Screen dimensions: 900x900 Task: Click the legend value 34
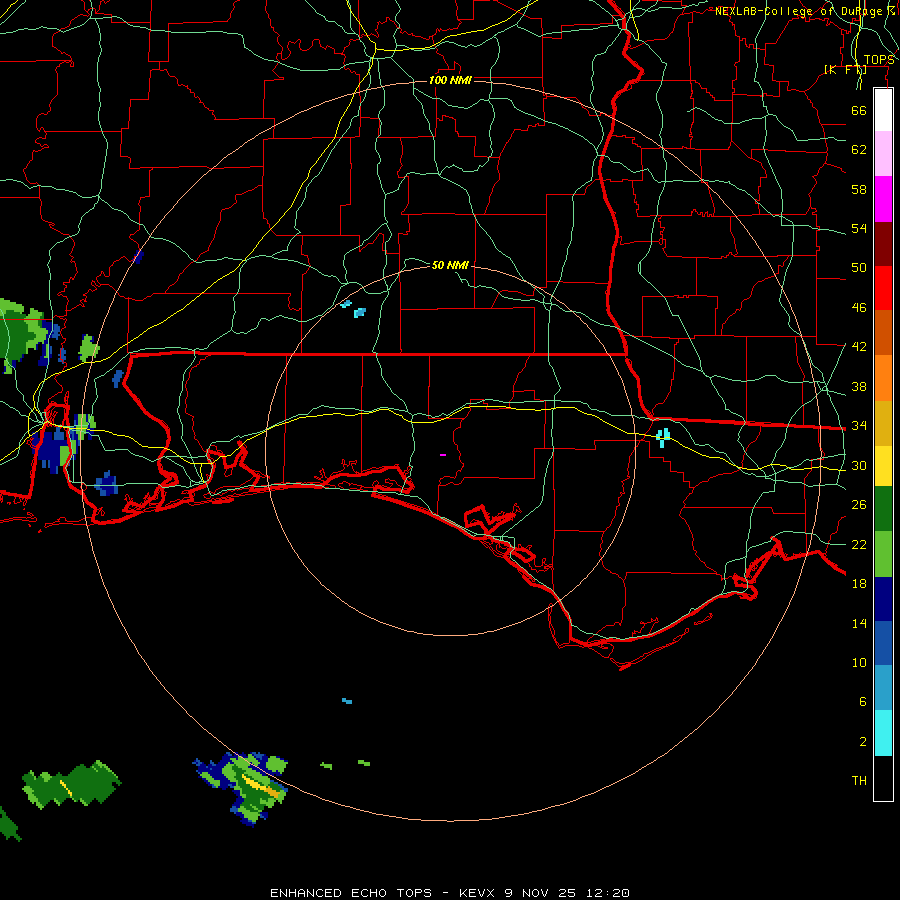pos(859,426)
